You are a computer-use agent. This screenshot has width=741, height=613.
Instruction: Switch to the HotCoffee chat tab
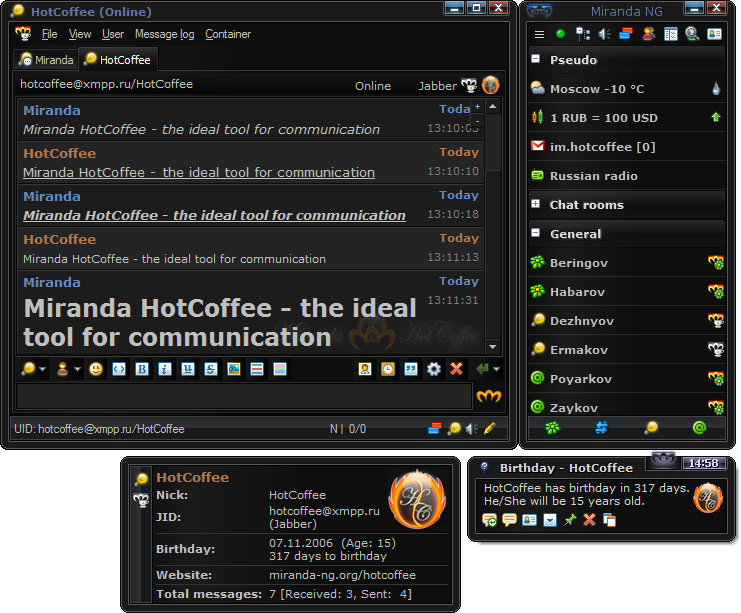pos(117,60)
